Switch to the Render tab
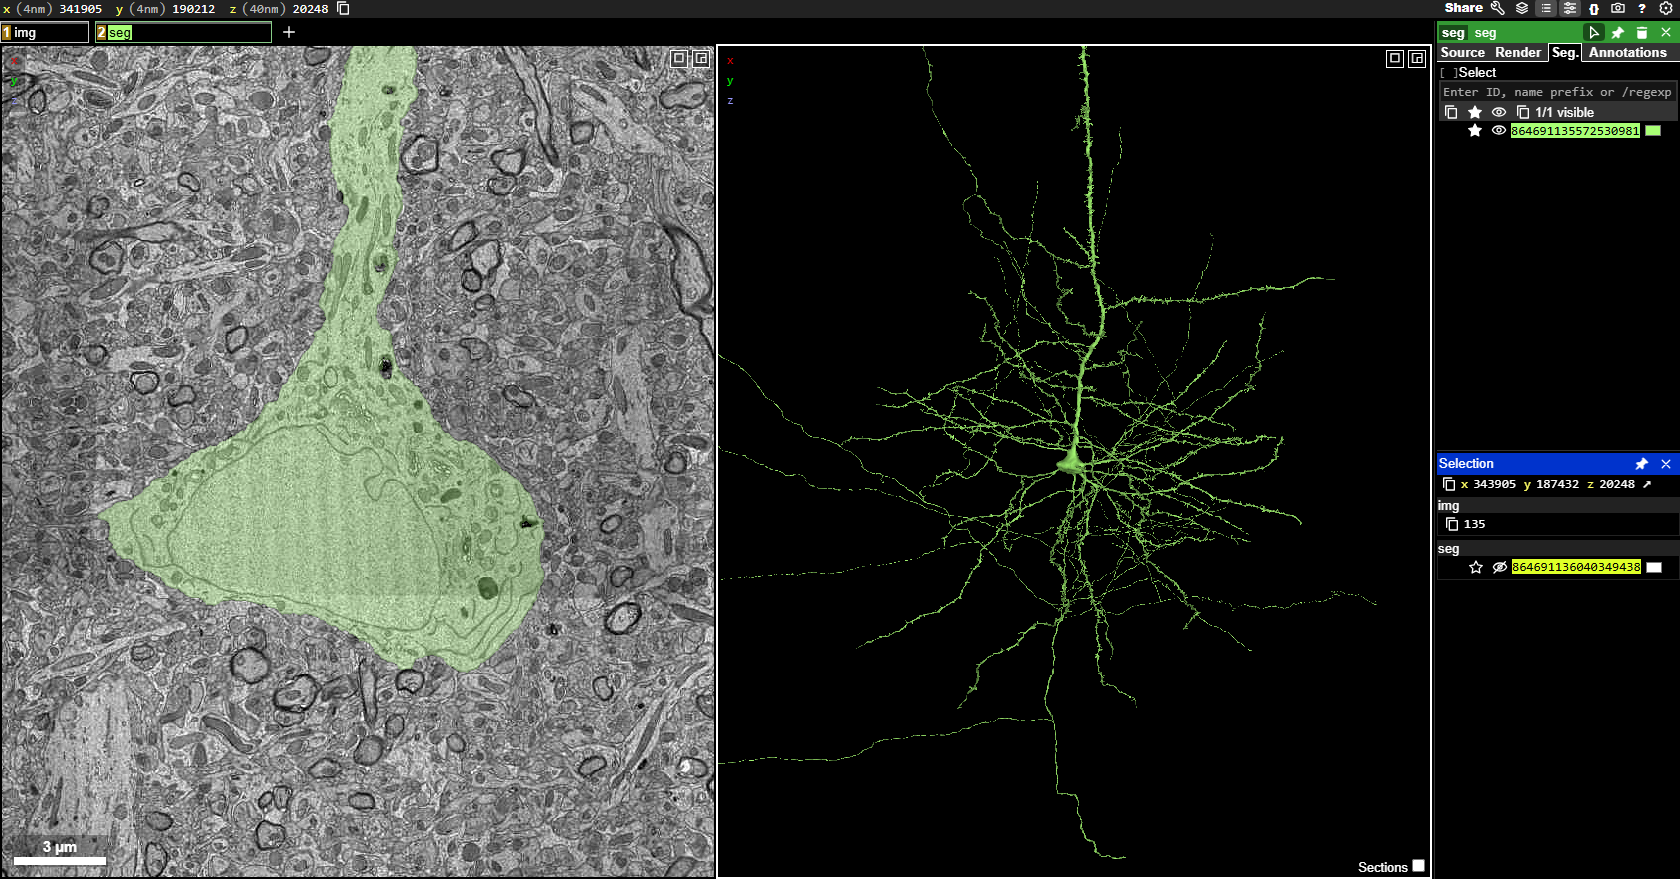This screenshot has height=879, width=1680. pyautogui.click(x=1518, y=52)
